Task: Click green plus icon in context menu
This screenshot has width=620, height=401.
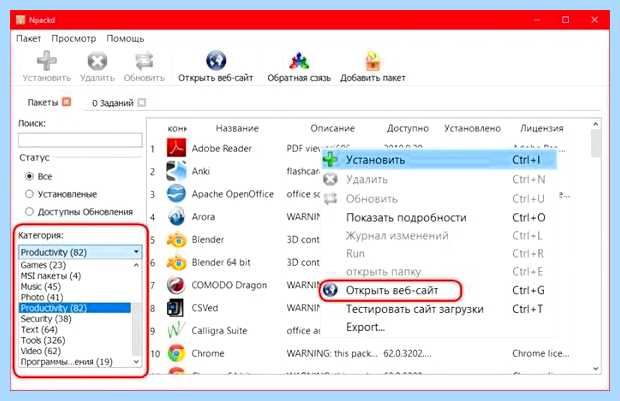Action: tap(330, 160)
